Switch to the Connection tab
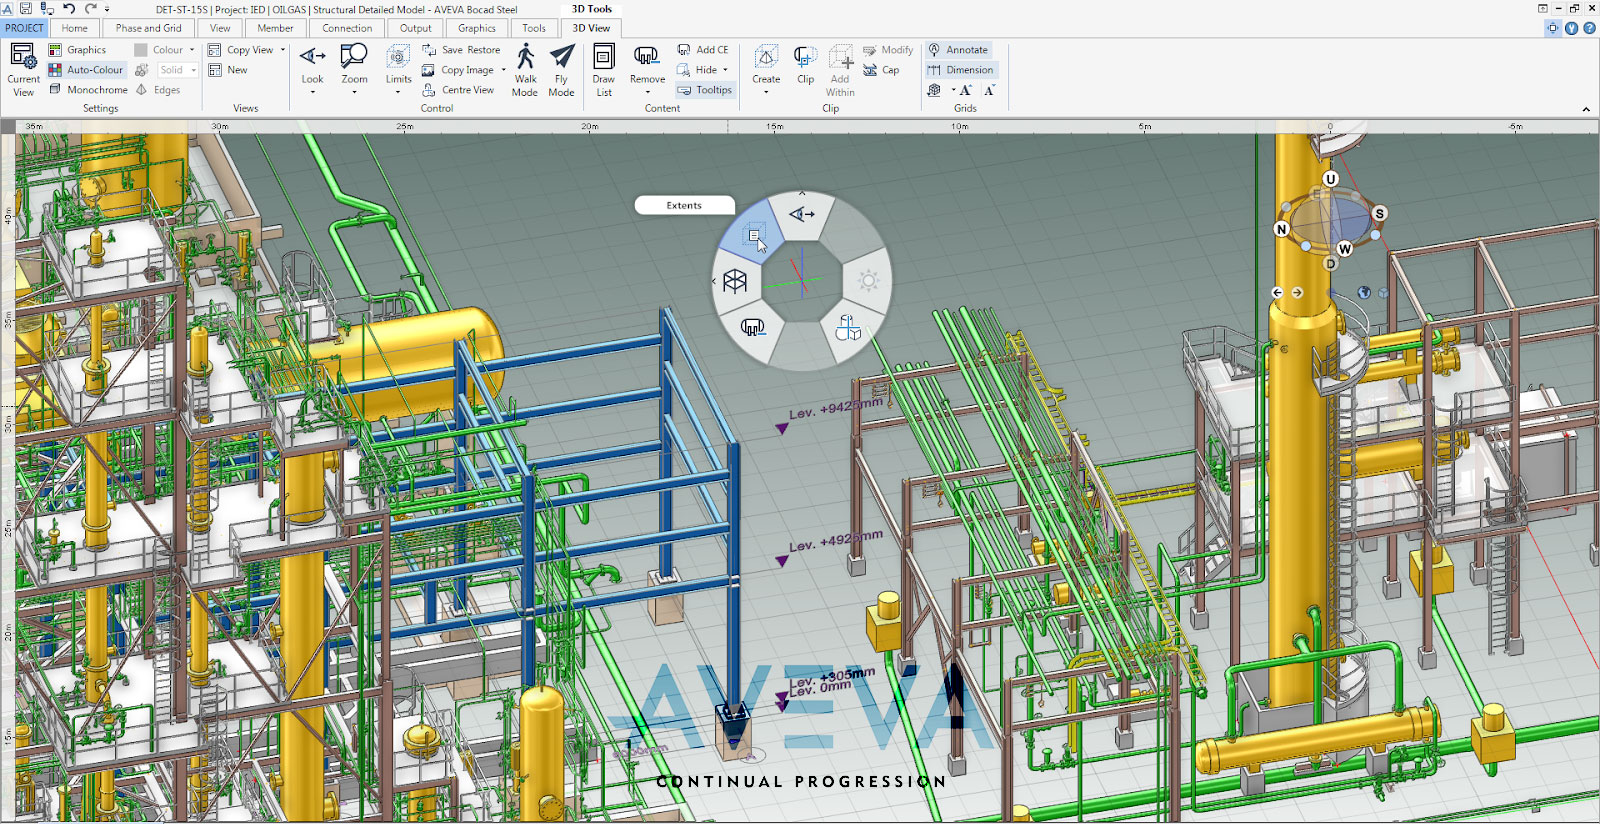Image resolution: width=1600 pixels, height=824 pixels. point(347,28)
